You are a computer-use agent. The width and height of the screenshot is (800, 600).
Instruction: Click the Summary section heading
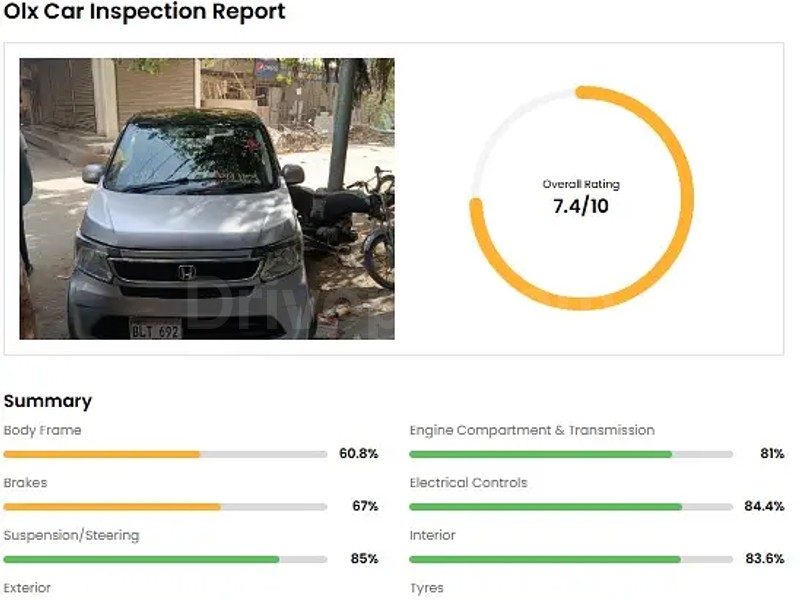coord(48,401)
